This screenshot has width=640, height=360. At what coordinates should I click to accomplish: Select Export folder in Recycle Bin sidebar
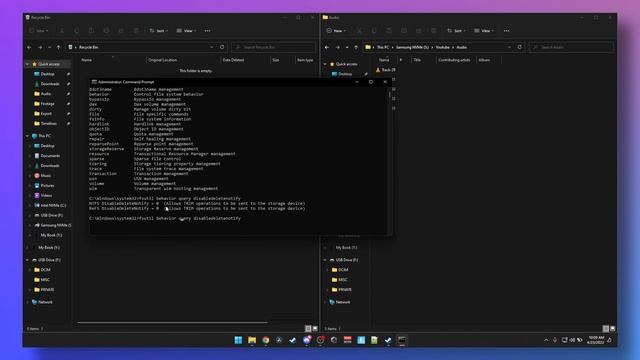(x=46, y=113)
